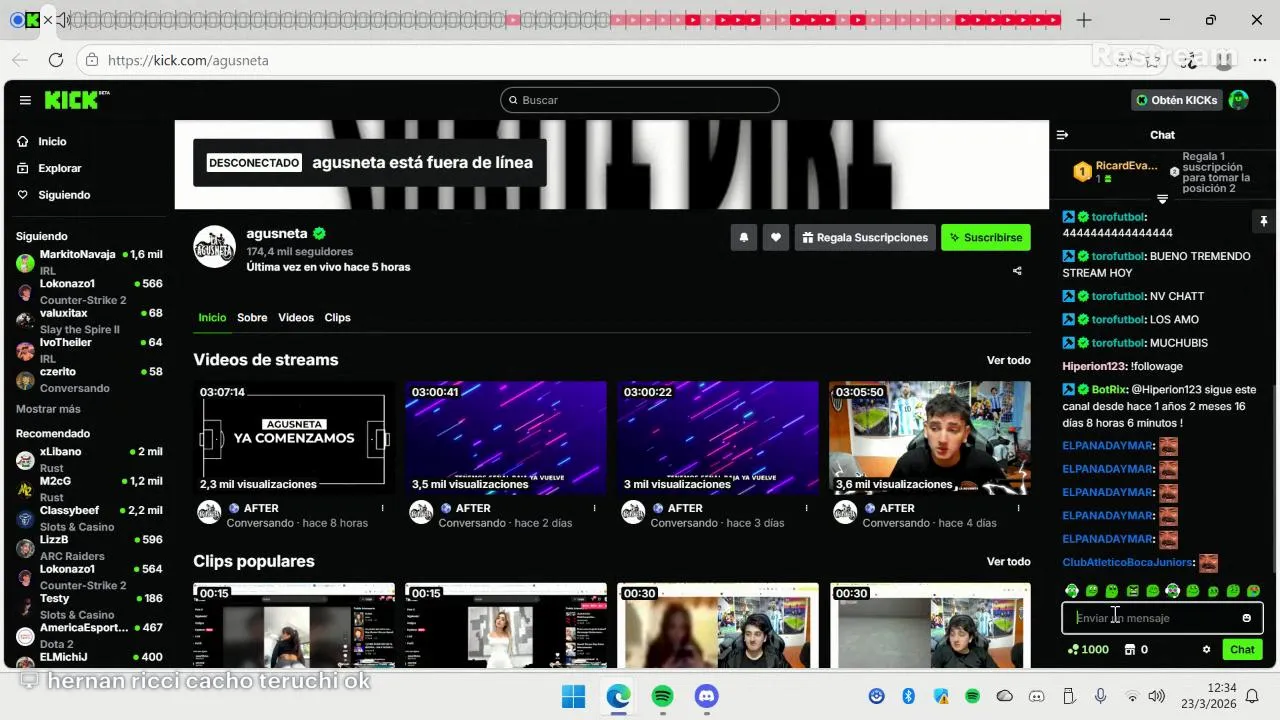The height and width of the screenshot is (720, 1280).
Task: Open IvoTheiler channel in sidebar
Action: pyautogui.click(x=89, y=350)
